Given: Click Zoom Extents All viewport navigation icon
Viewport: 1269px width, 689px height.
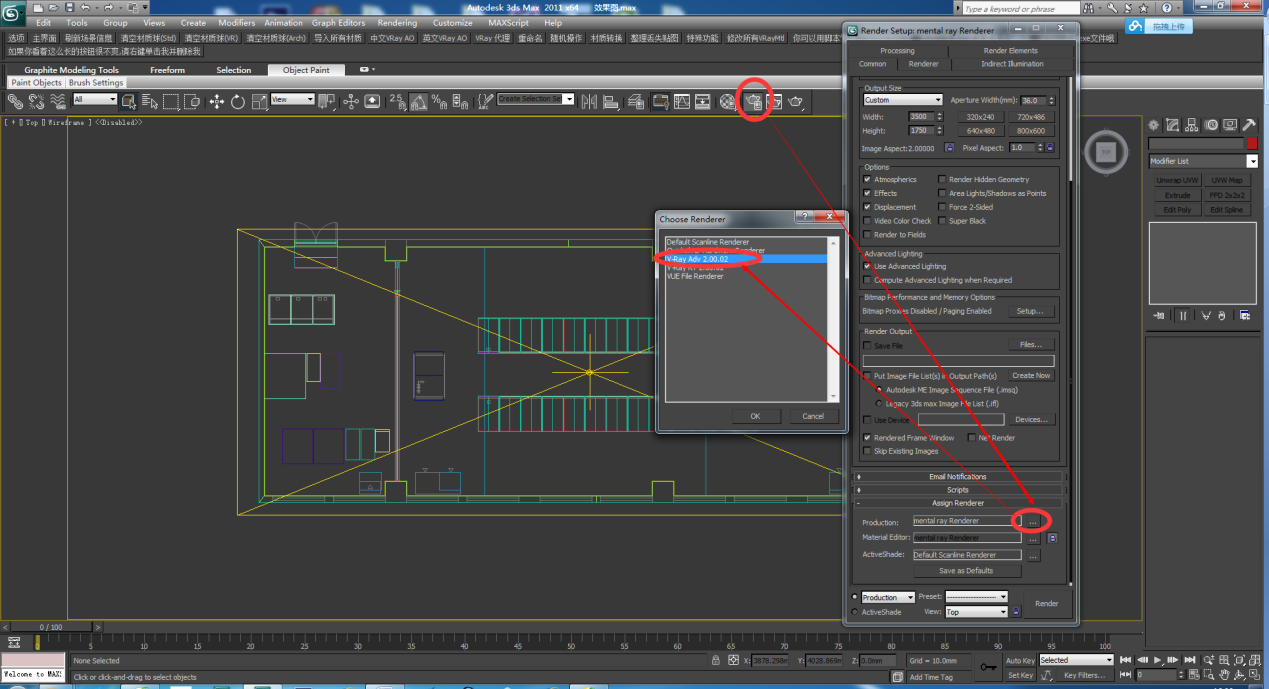Looking at the screenshot, I should (1254, 660).
